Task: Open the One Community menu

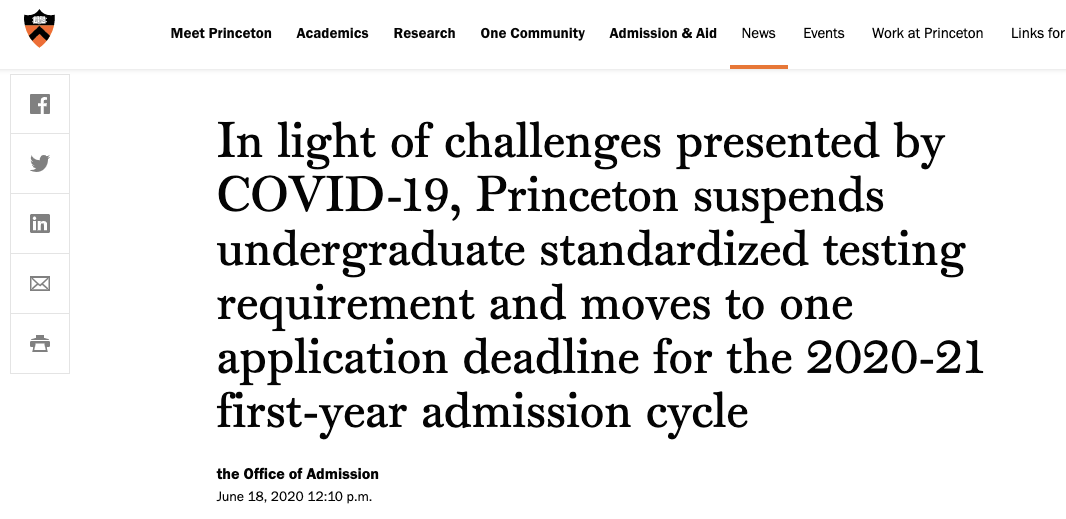Action: tap(532, 33)
